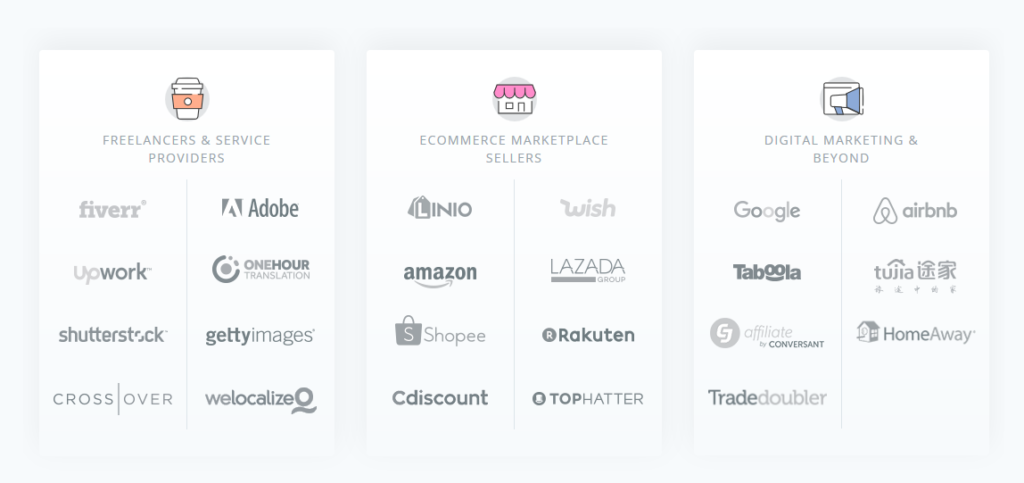This screenshot has width=1024, height=483.
Task: Click the megaphone digital marketing icon
Action: 842,99
